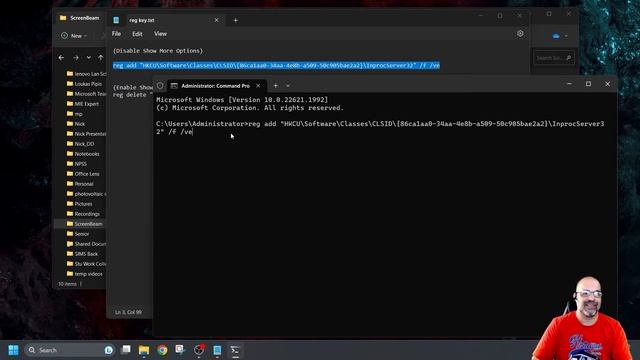The height and width of the screenshot is (360, 640).
Task: Open the MIE Expert folder
Action: [x=83, y=104]
